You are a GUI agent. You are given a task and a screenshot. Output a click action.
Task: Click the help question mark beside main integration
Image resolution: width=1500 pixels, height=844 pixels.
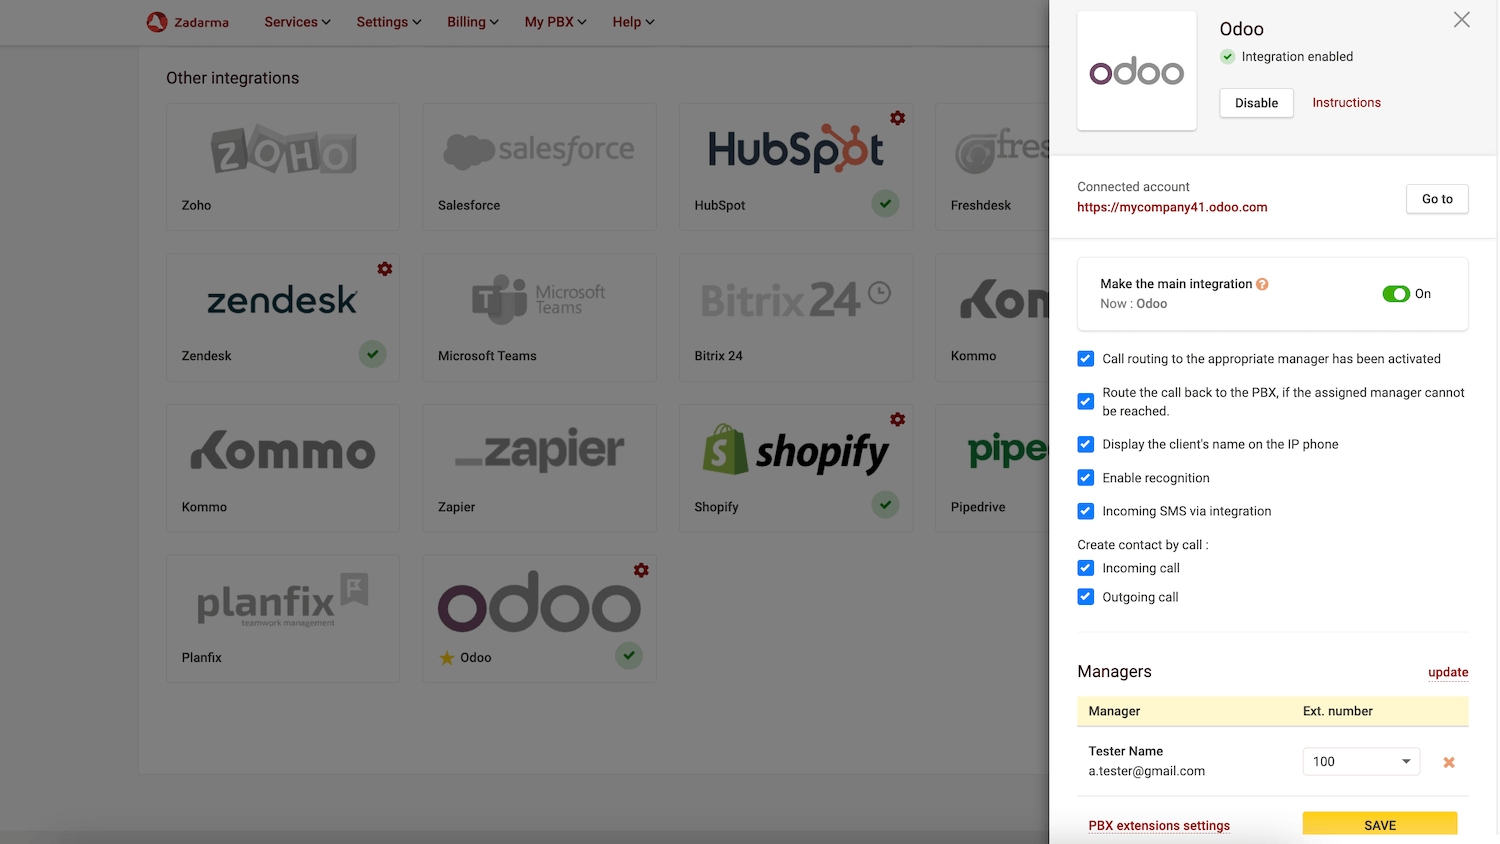click(1262, 284)
